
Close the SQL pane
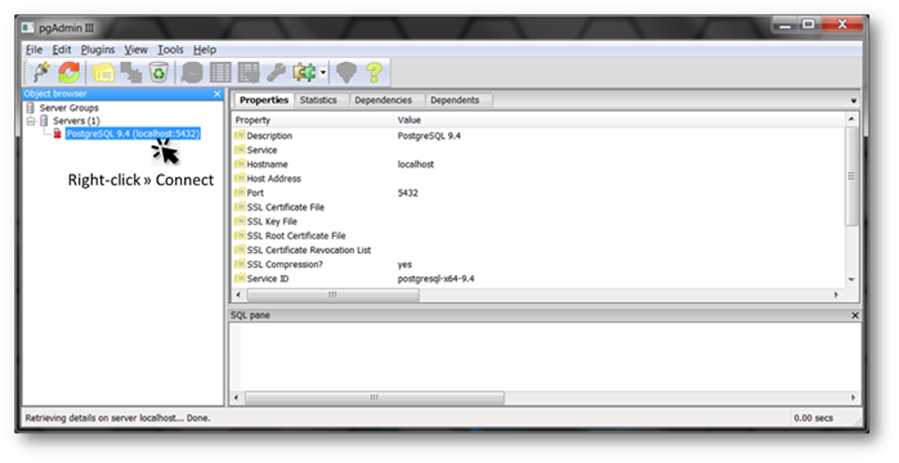coord(854,315)
